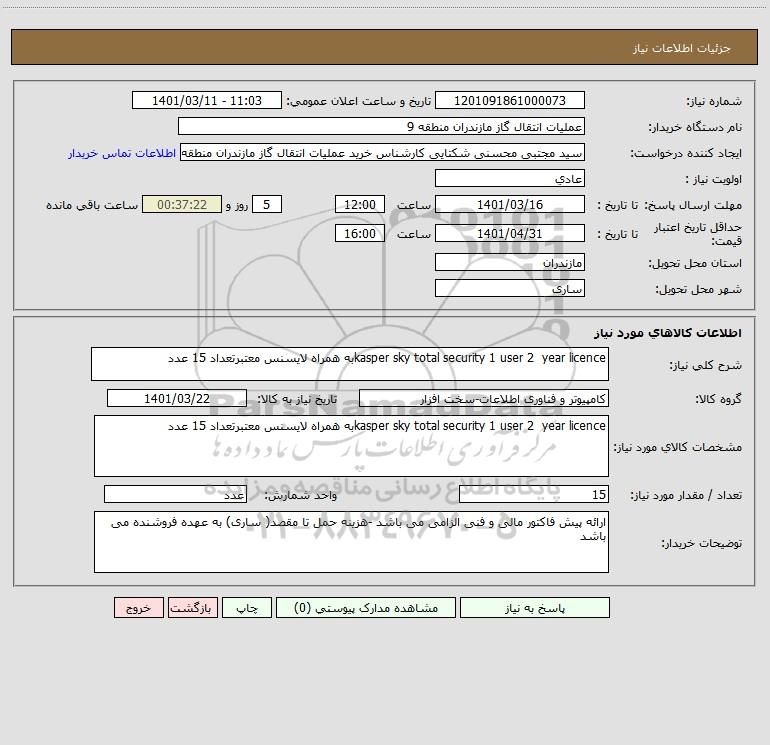Screen dimensions: 770x745
Task: Click the گروه کالا label
Action: 718,399
